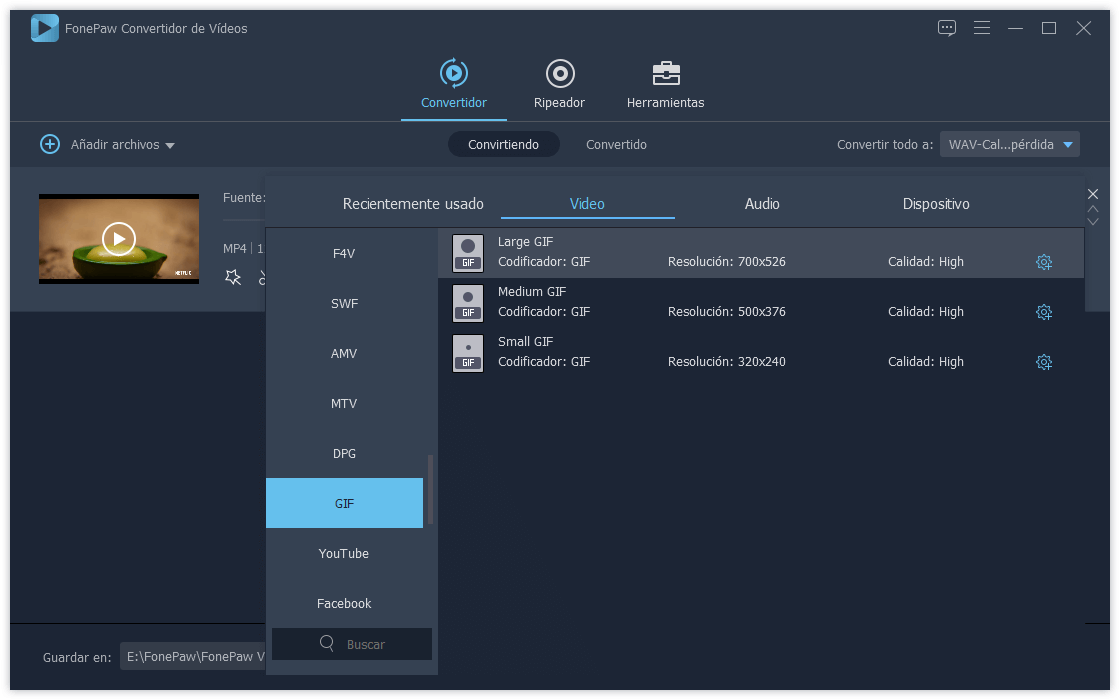Maximize the FonePaw window
The width and height of the screenshot is (1120, 700).
coord(1049,28)
